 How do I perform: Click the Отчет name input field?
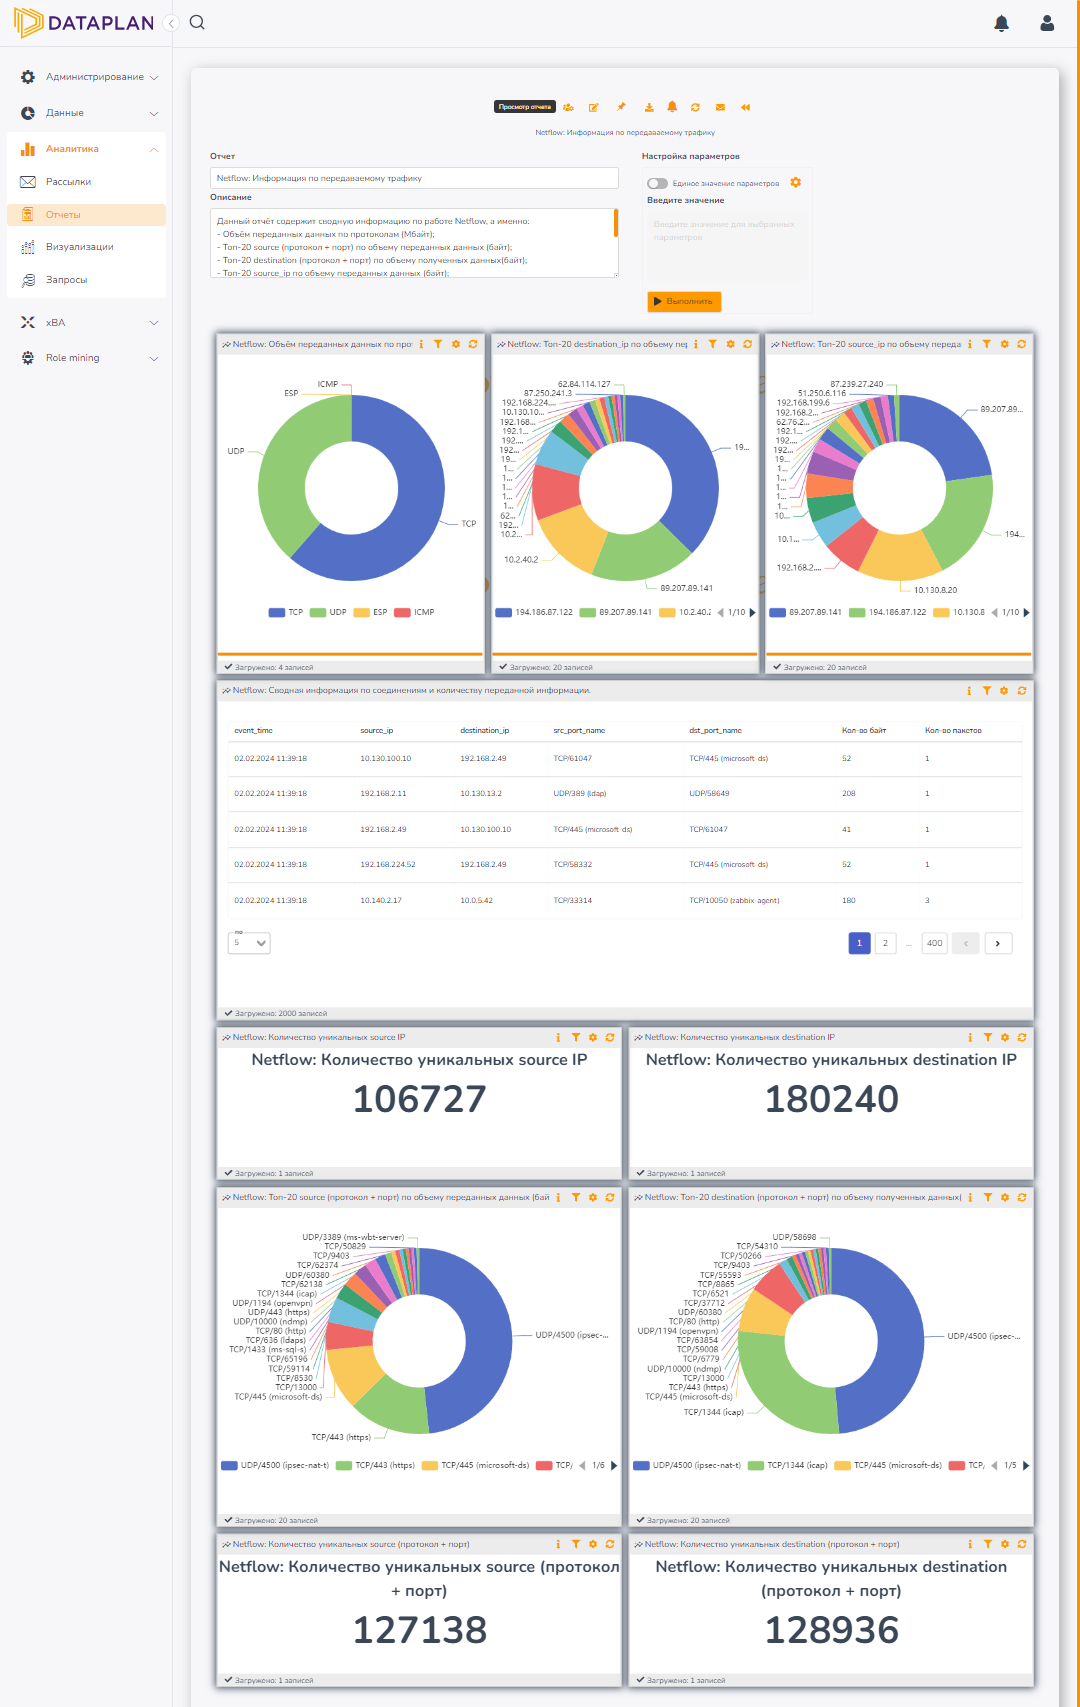point(414,178)
